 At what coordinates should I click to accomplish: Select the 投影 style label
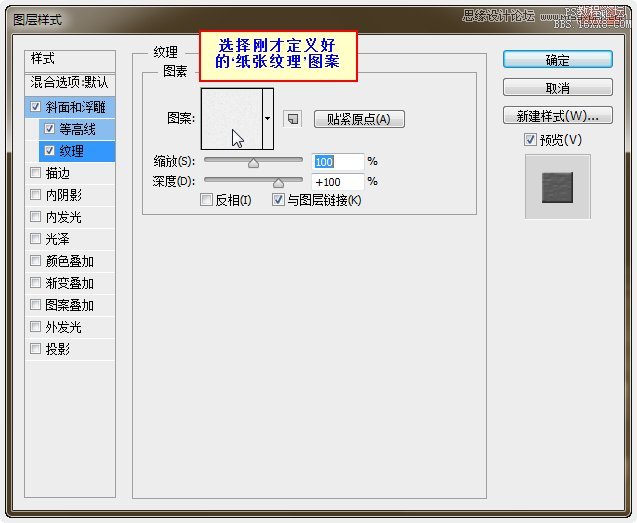click(x=57, y=349)
